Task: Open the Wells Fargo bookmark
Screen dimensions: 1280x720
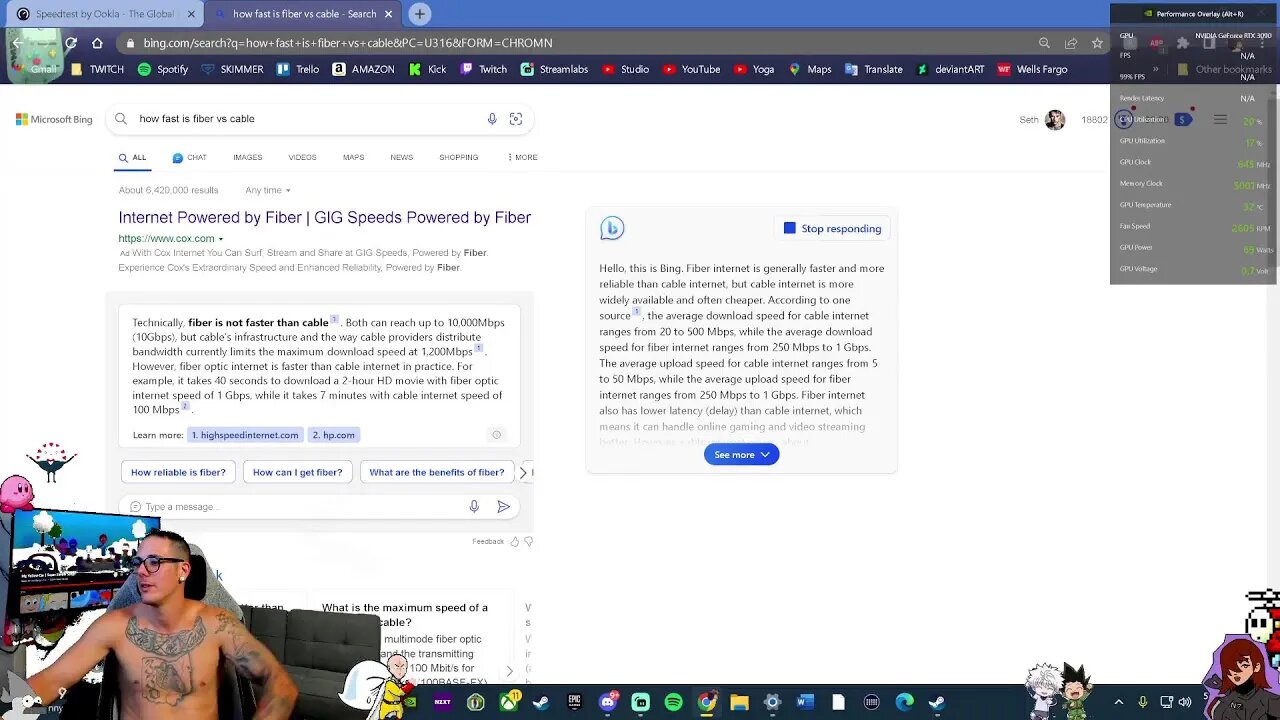Action: (x=1032, y=70)
